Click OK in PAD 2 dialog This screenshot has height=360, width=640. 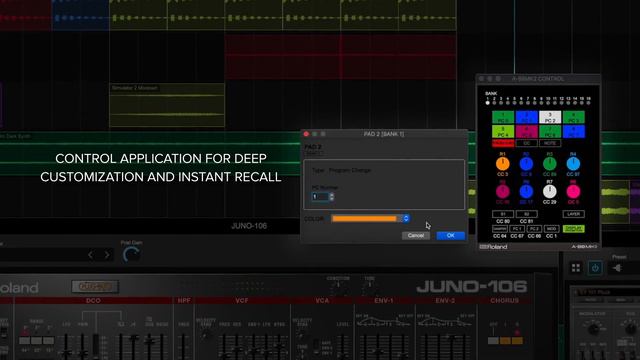451,236
